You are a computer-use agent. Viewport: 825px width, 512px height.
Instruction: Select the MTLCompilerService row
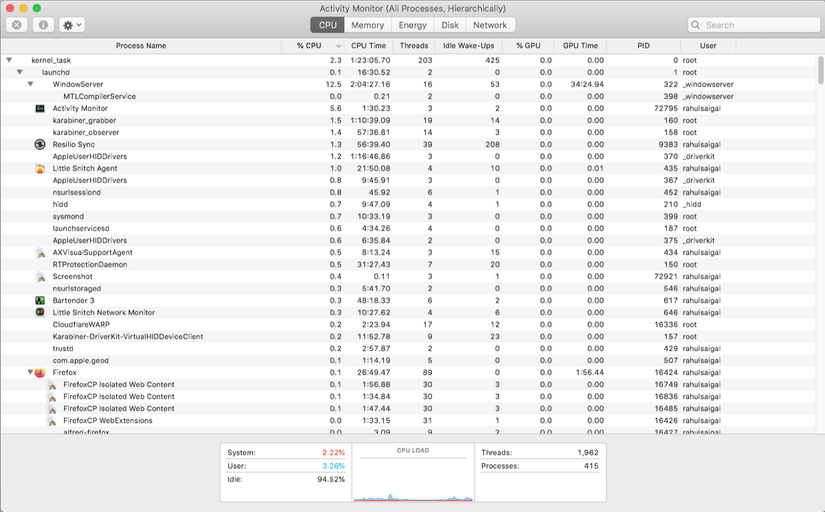tap(408, 96)
